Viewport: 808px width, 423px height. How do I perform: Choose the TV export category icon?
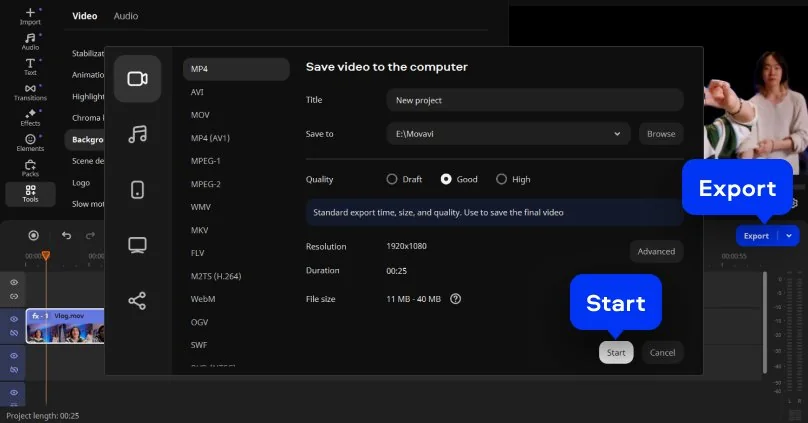click(137, 245)
